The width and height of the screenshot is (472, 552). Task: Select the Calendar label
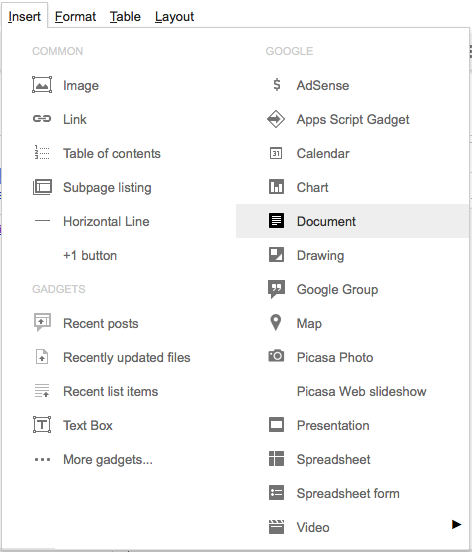tap(323, 153)
